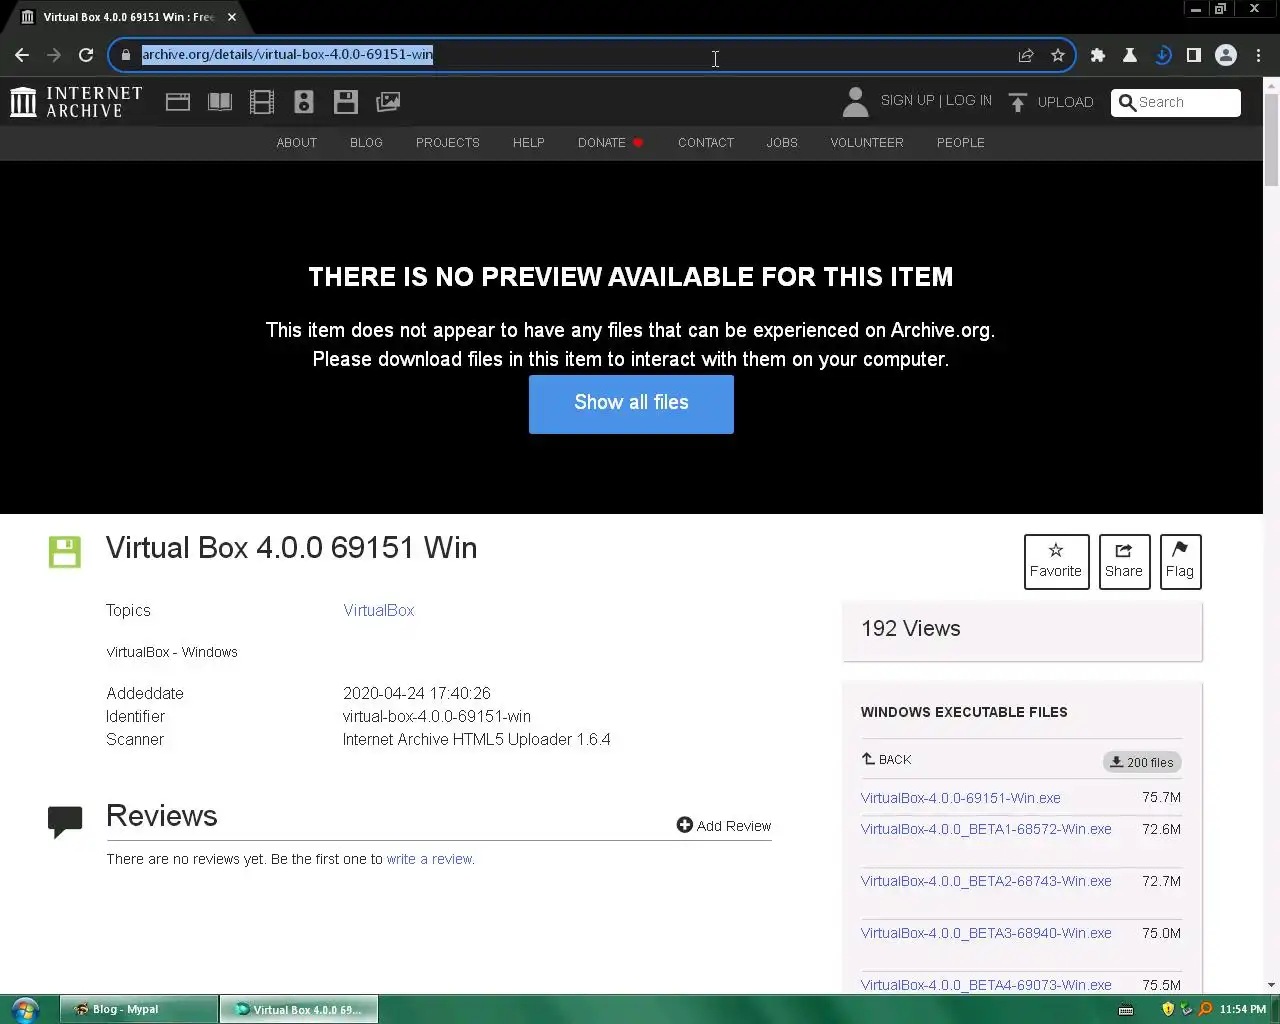Click the browser Forward arrow

tap(54, 55)
